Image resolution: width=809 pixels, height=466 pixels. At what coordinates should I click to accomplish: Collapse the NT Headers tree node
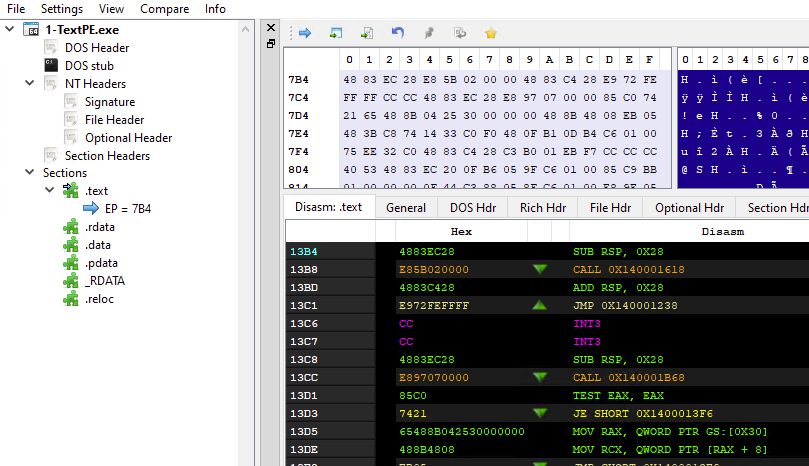click(30, 83)
